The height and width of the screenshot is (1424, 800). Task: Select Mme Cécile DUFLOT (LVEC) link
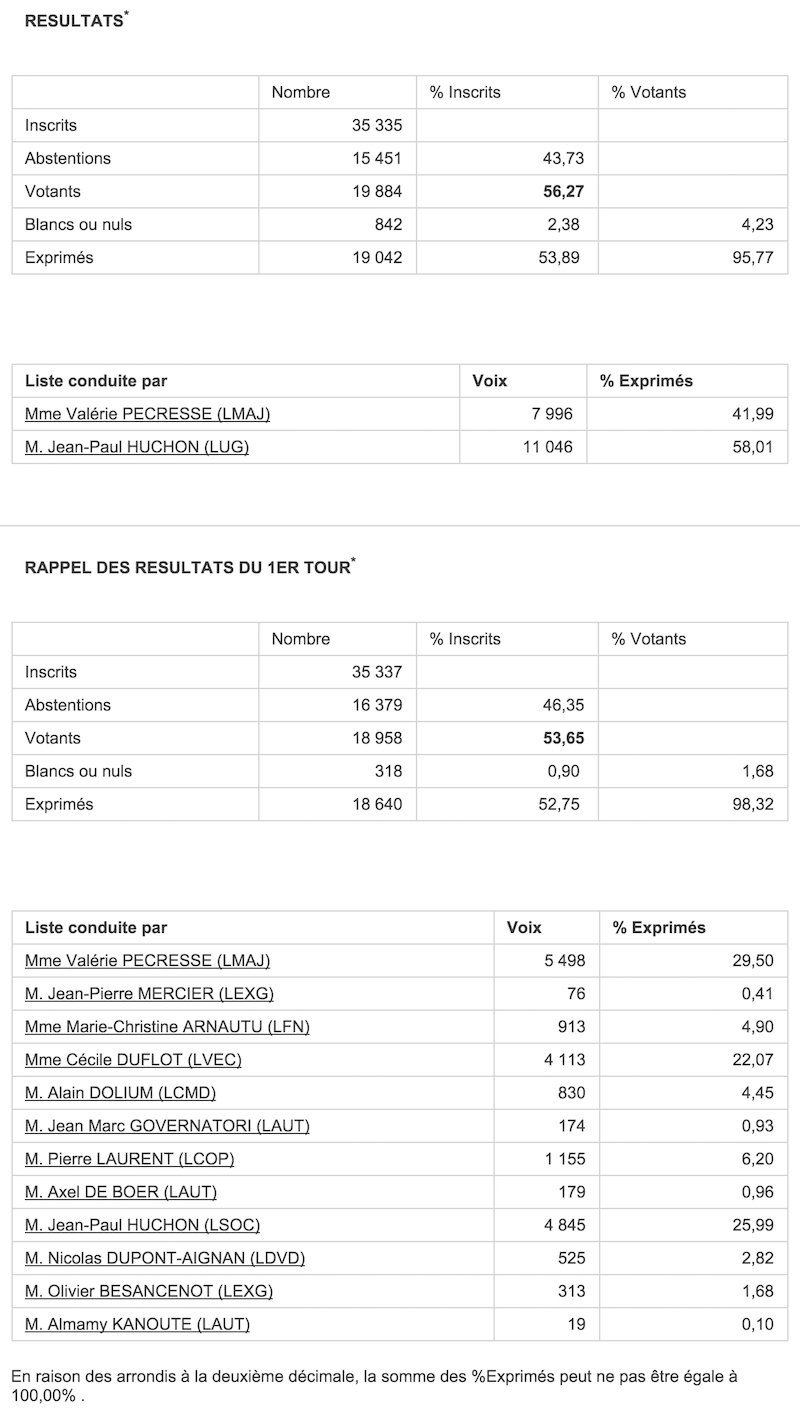point(133,1060)
